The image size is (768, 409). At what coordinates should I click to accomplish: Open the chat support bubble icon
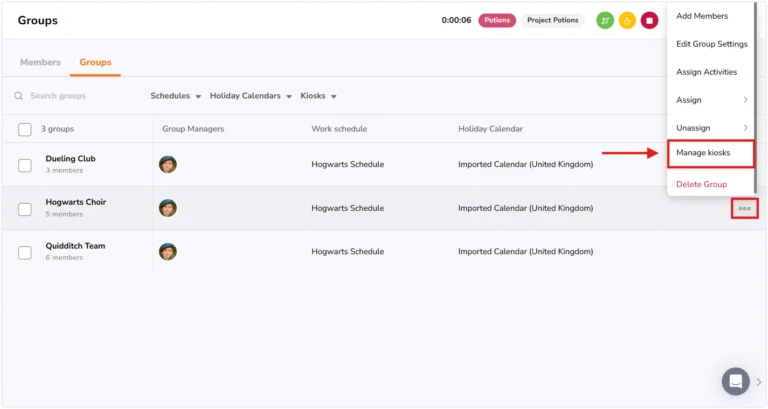click(735, 381)
